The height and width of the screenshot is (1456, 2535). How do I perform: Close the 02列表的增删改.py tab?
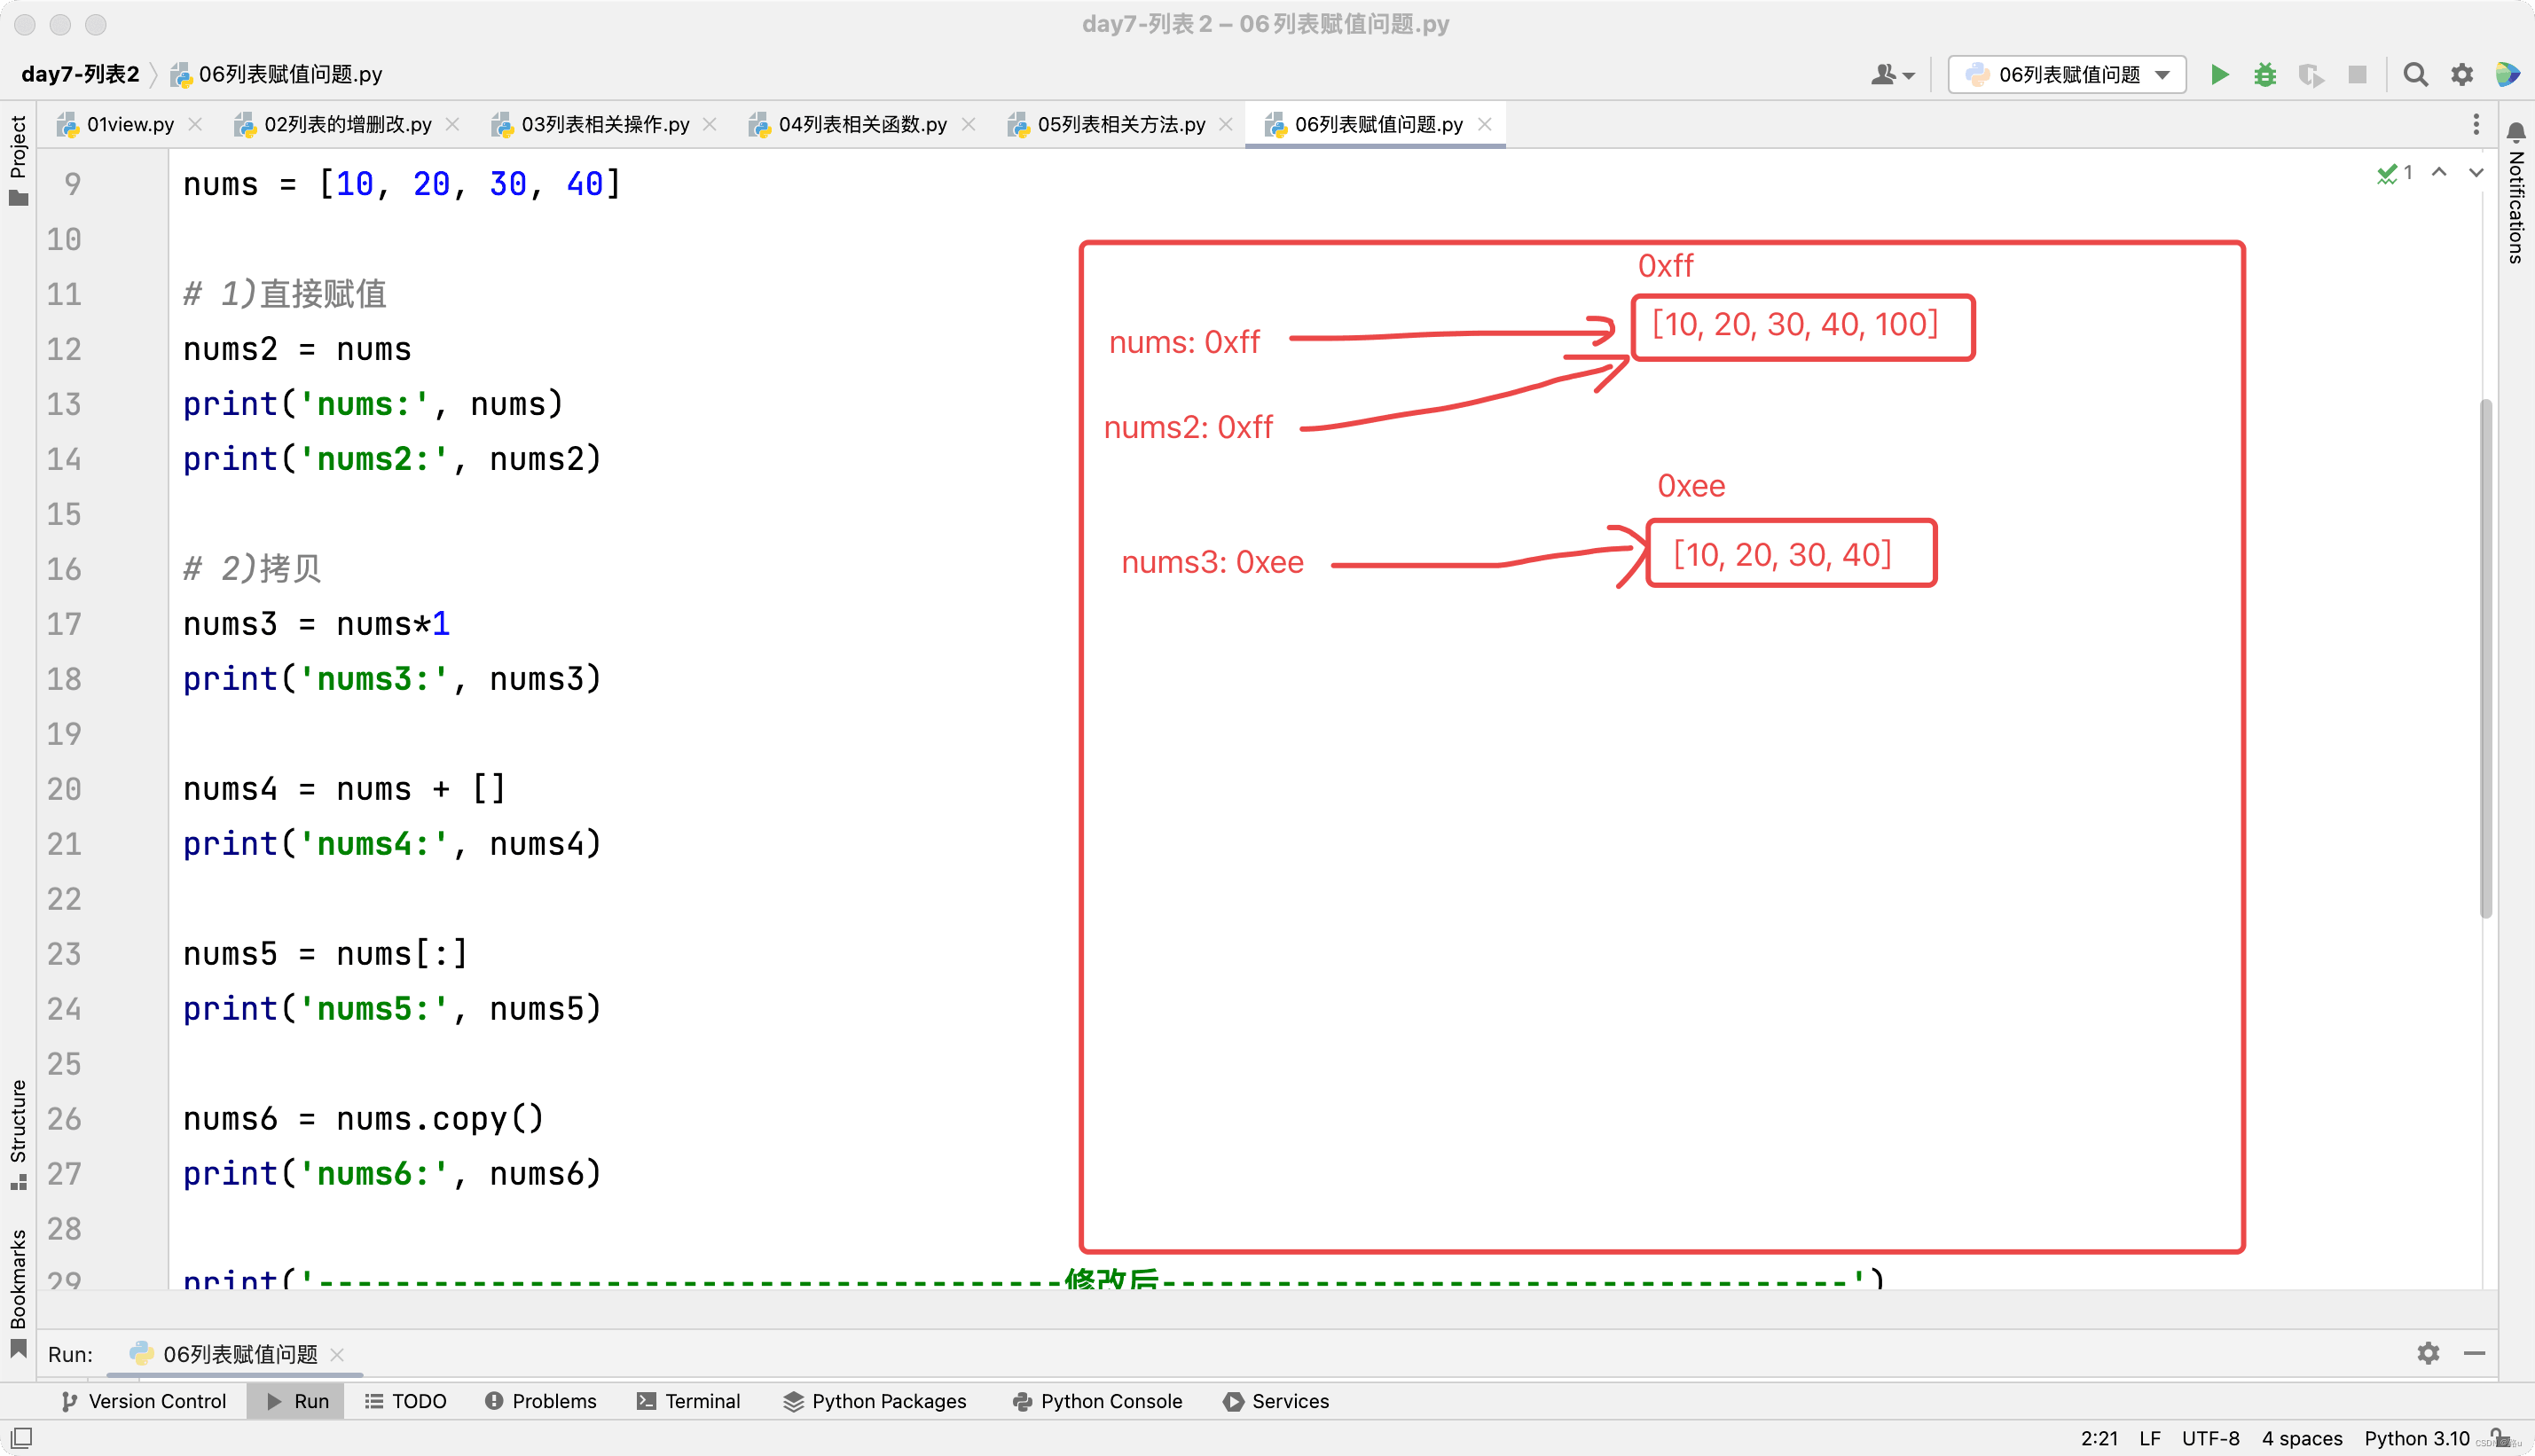click(453, 124)
